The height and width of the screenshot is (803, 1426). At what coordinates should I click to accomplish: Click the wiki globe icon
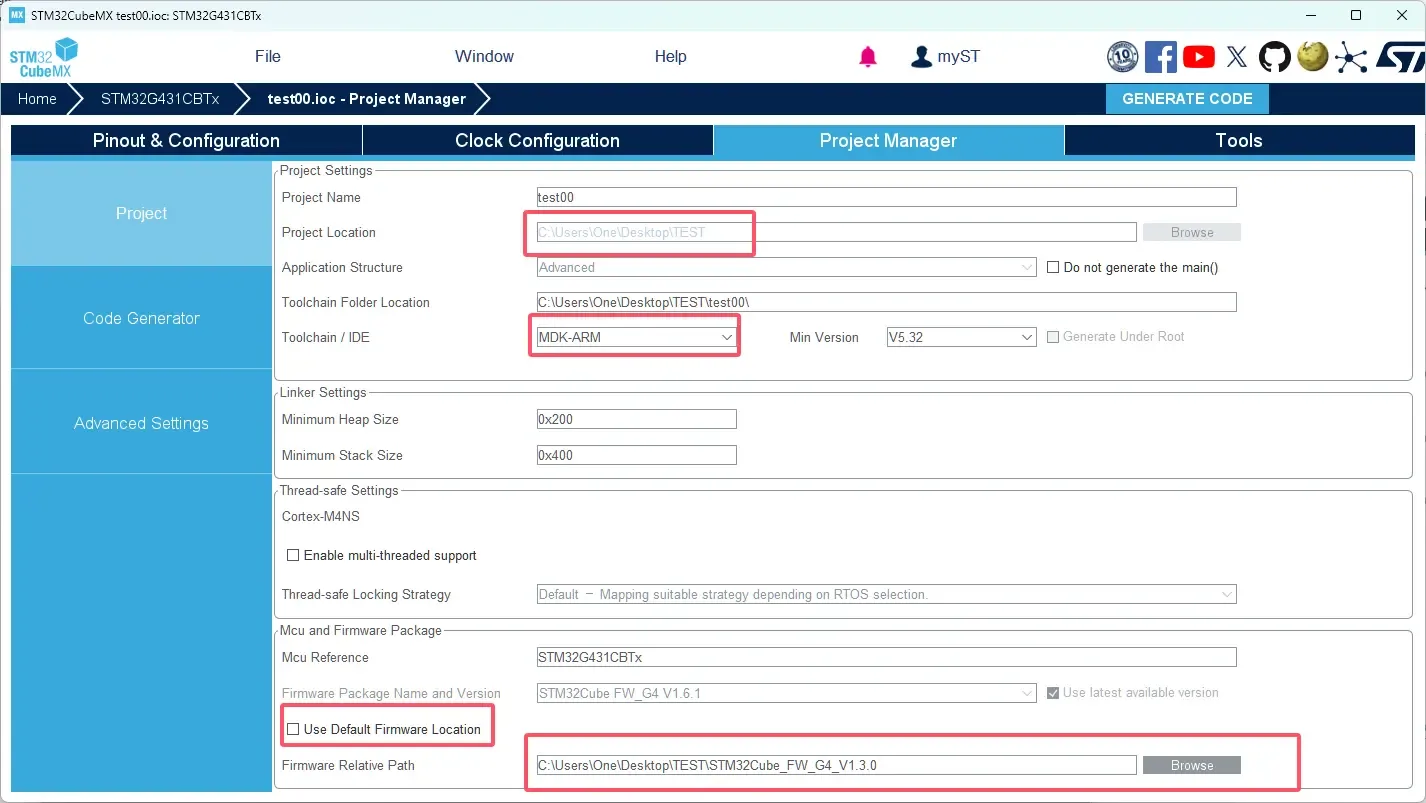(x=1312, y=57)
